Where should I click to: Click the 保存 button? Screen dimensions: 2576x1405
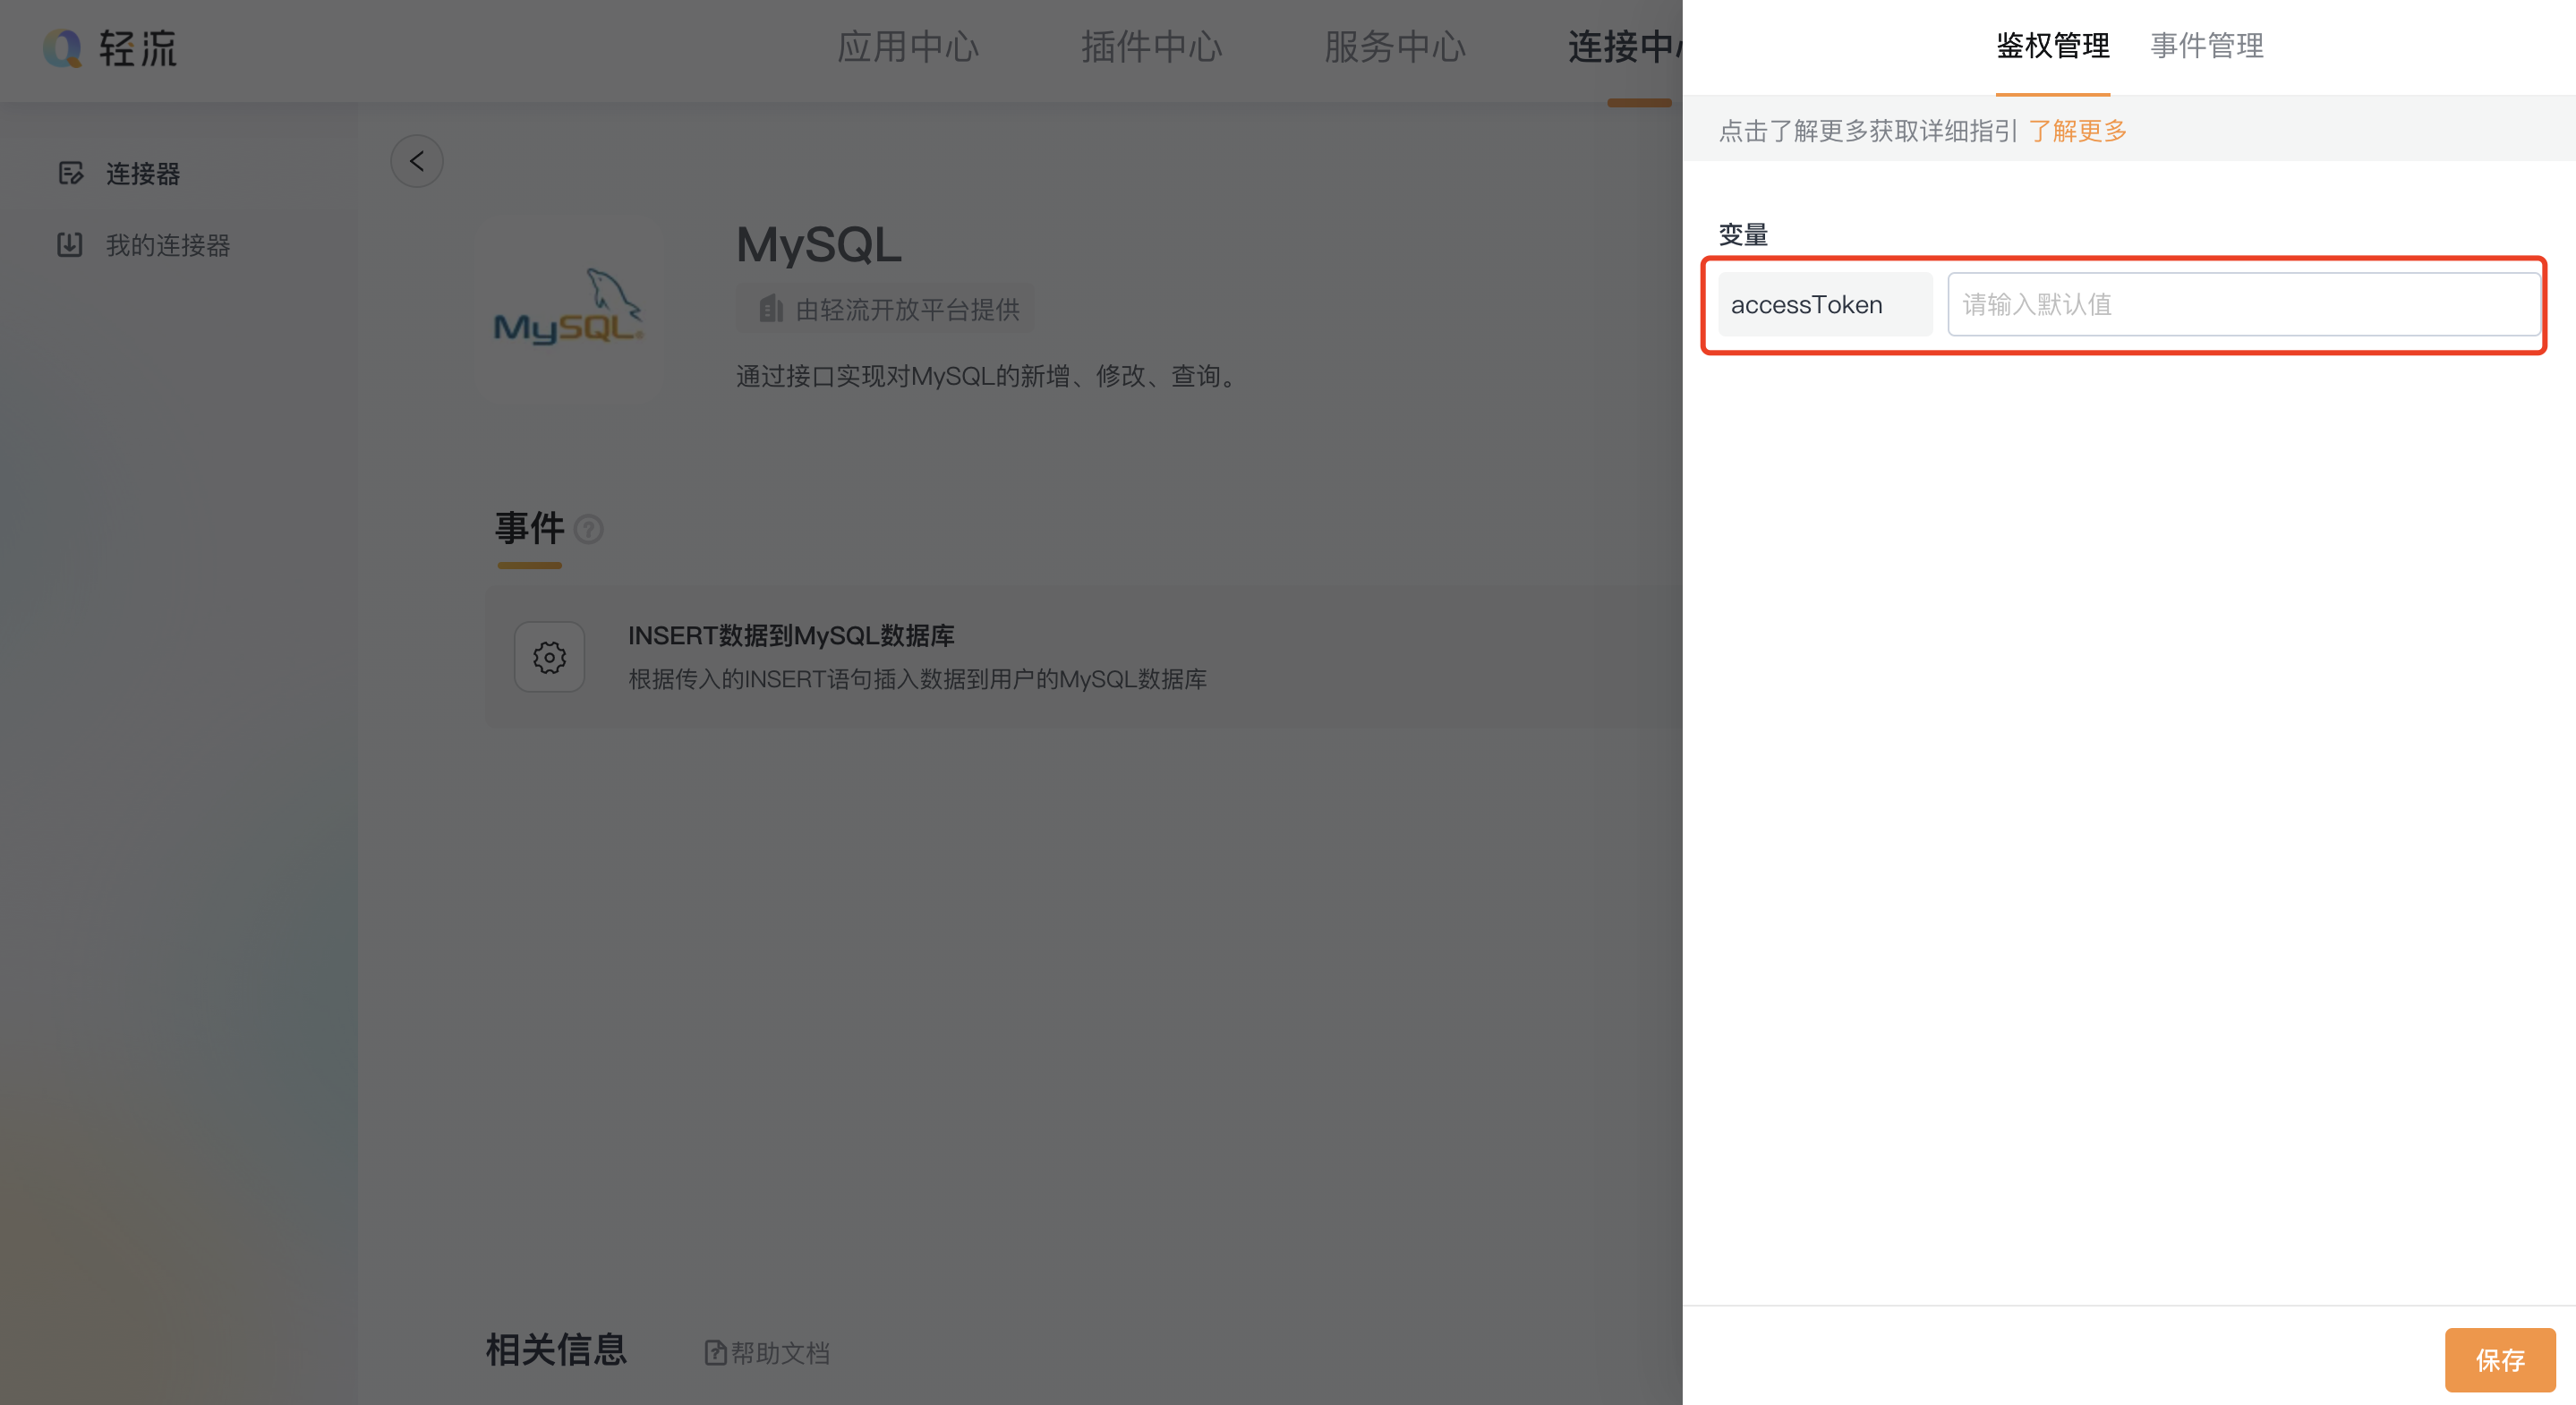pyautogui.click(x=2499, y=1359)
